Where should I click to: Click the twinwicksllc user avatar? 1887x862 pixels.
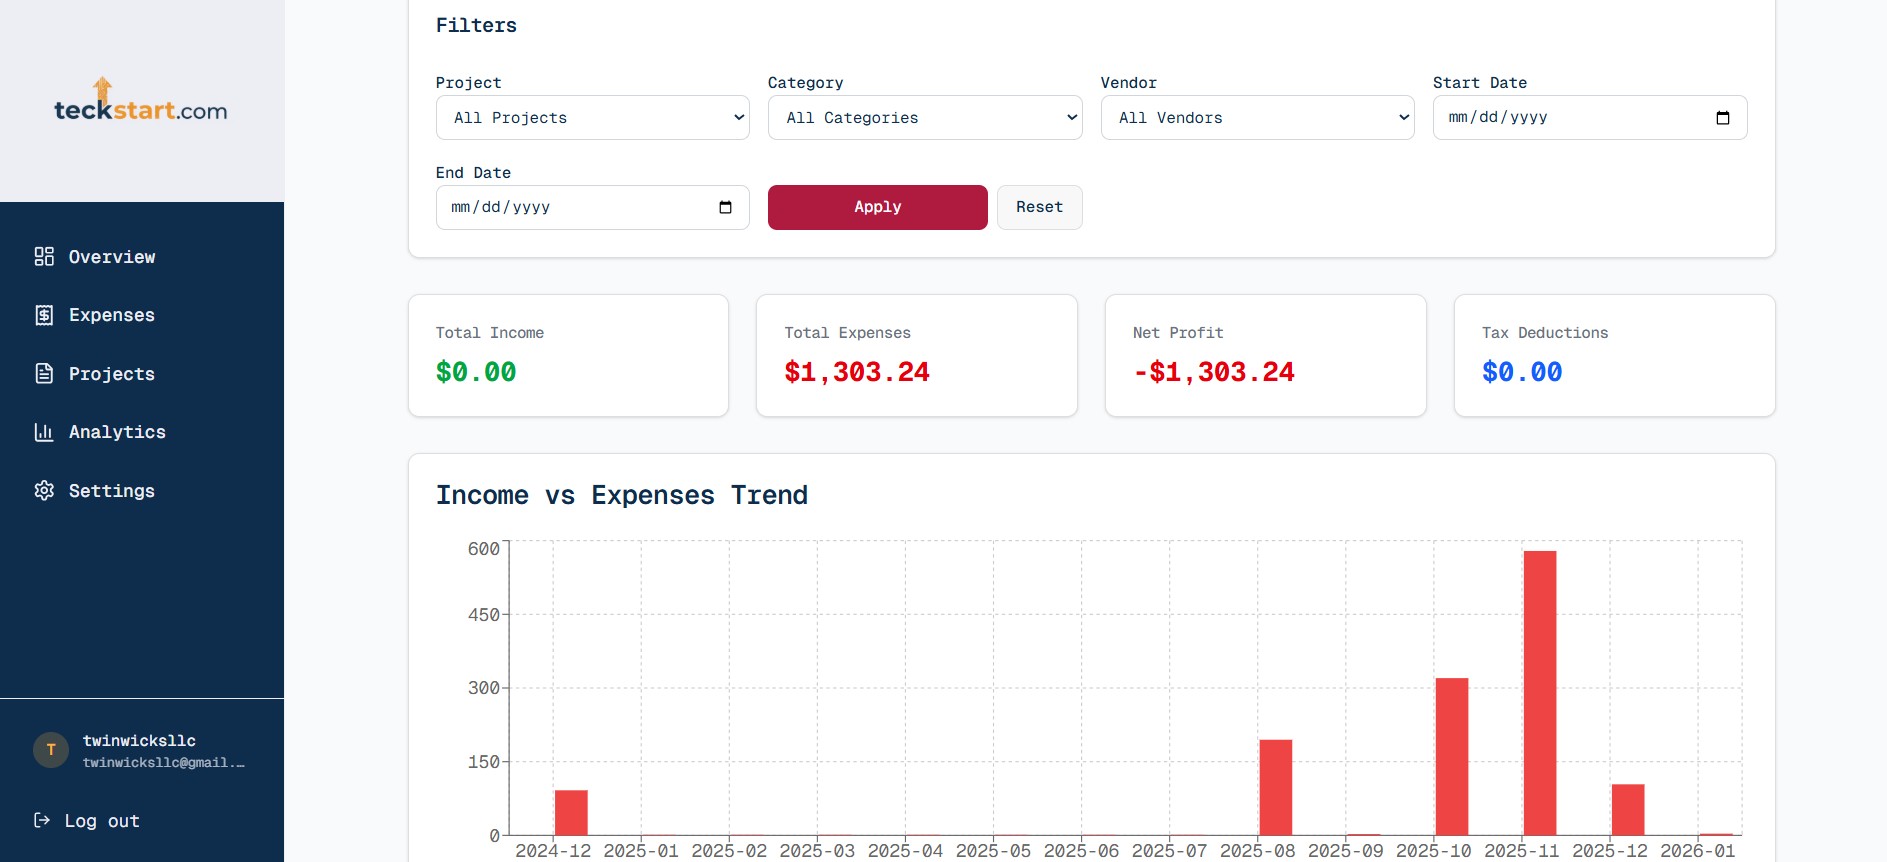[x=51, y=750]
